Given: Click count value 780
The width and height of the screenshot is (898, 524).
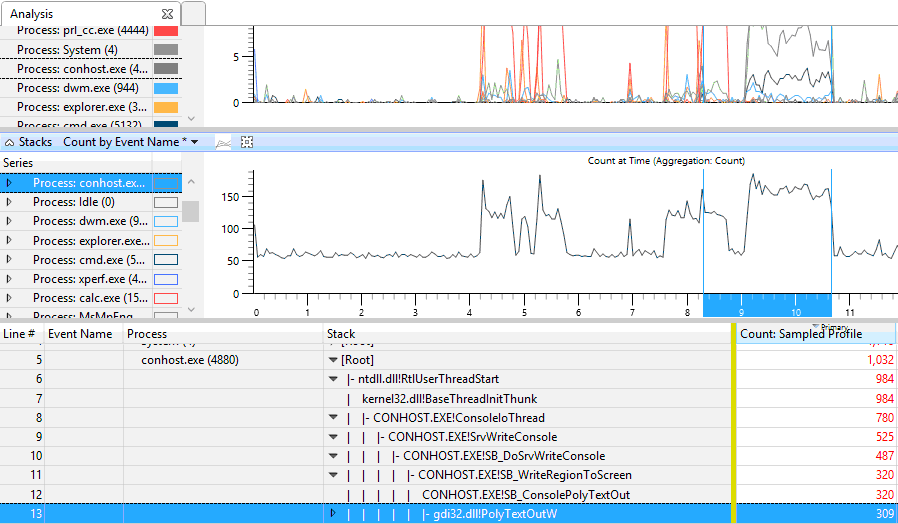Looking at the screenshot, I should pyautogui.click(x=884, y=417).
